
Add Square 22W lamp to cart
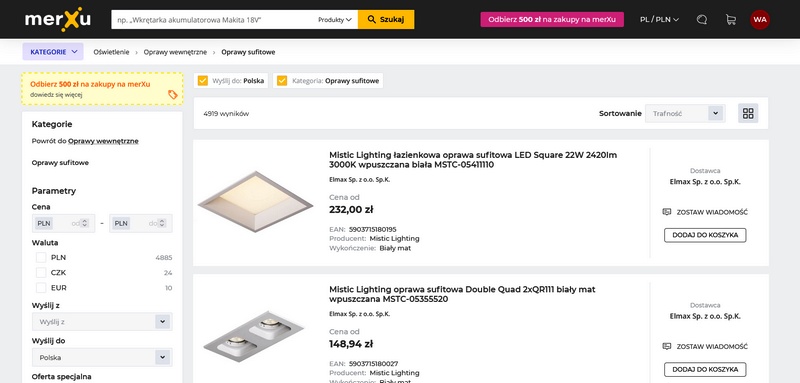(705, 235)
